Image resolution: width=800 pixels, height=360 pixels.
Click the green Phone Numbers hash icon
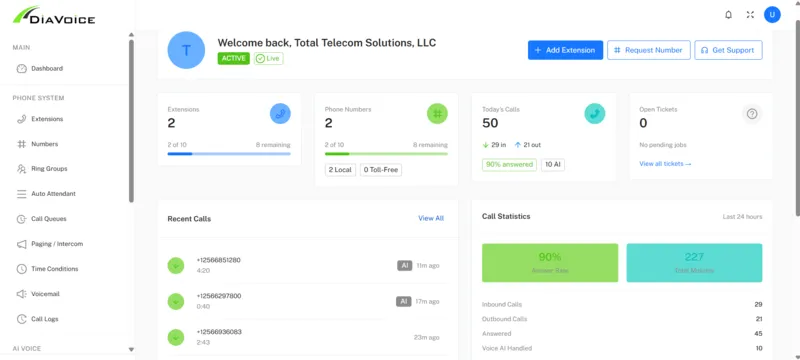click(437, 114)
